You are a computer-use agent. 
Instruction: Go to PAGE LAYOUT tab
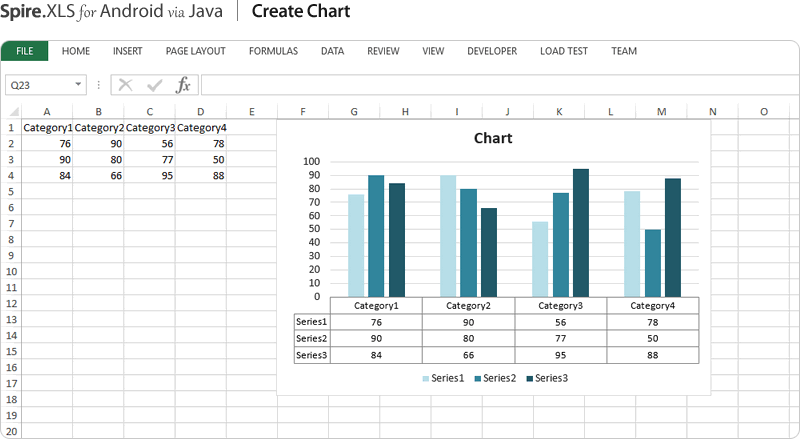pos(195,51)
